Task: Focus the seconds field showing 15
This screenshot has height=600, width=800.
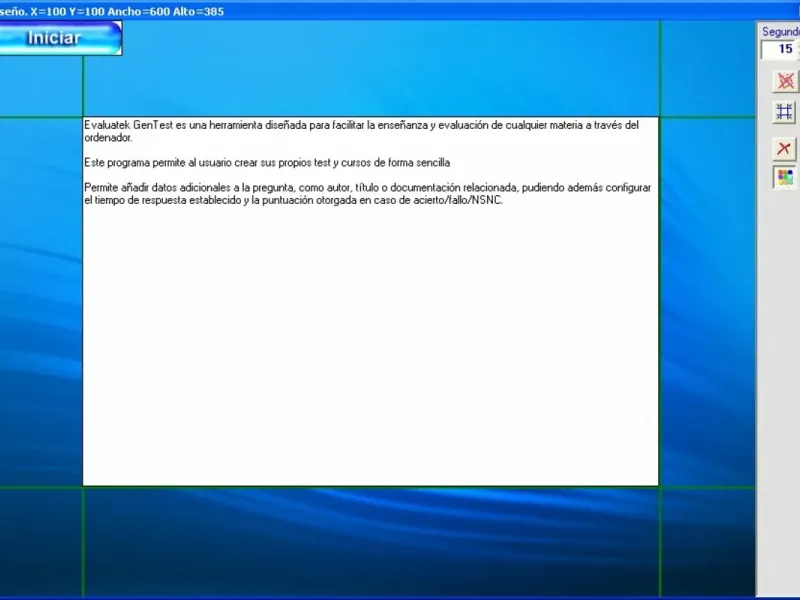Action: point(780,49)
